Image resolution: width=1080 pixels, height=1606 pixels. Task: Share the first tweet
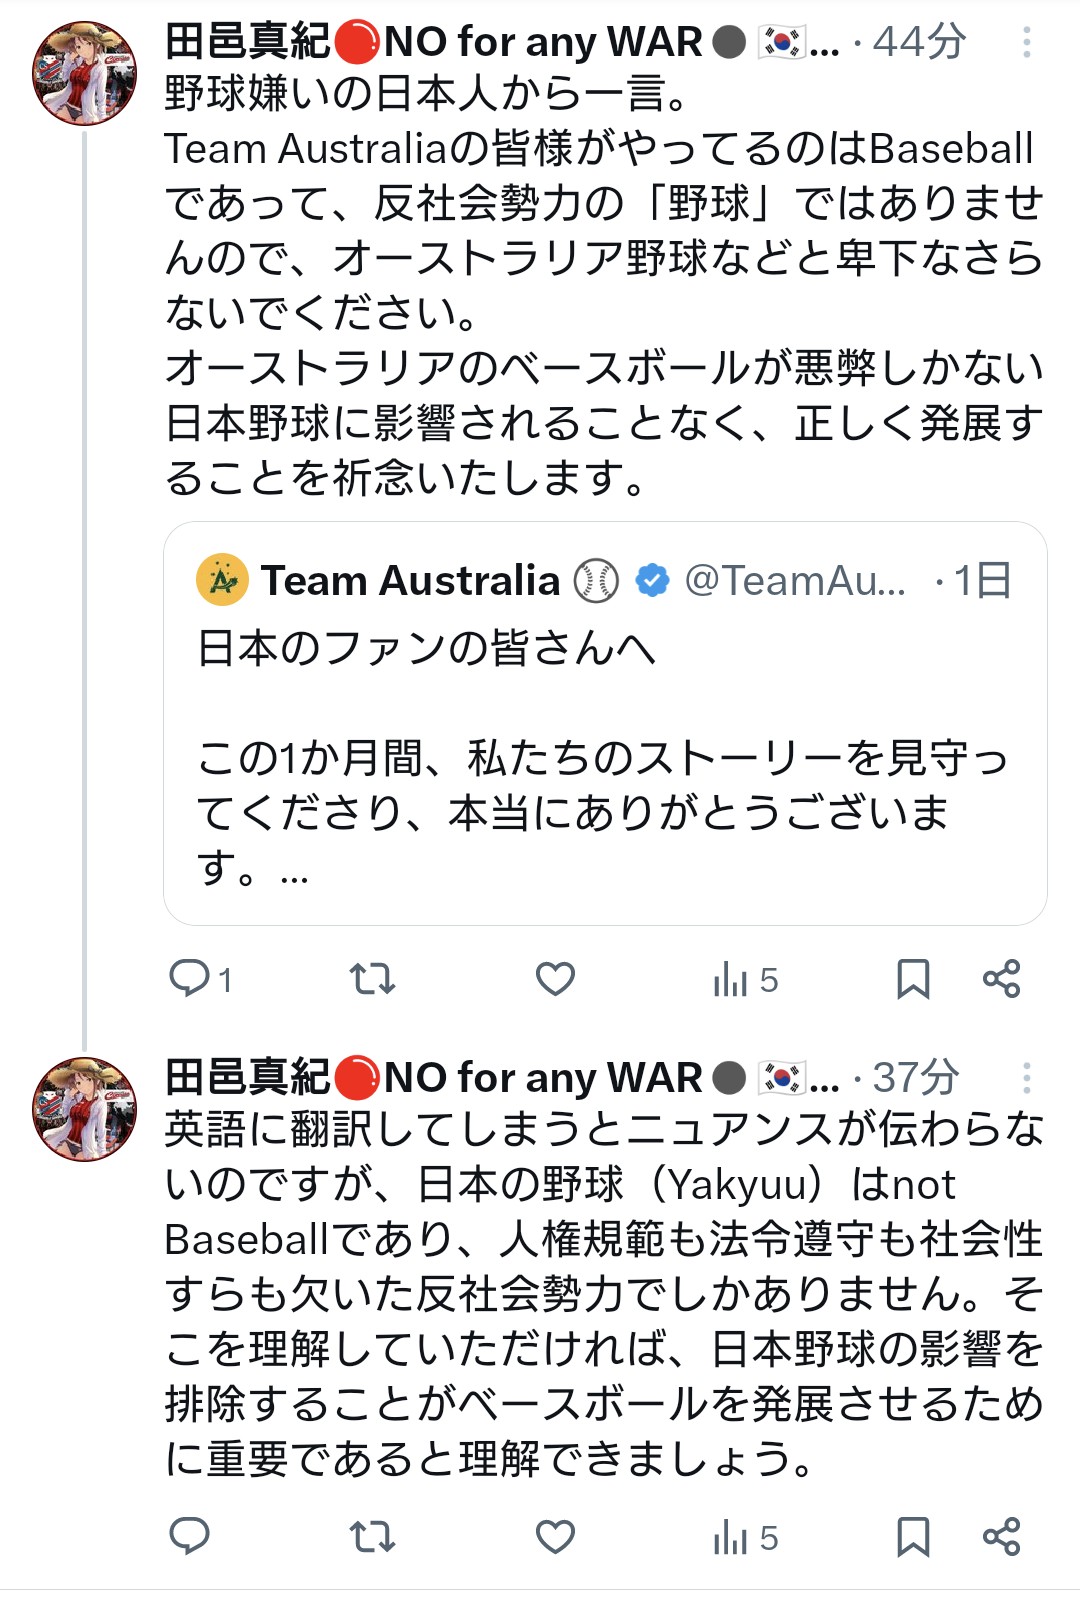(x=1001, y=978)
